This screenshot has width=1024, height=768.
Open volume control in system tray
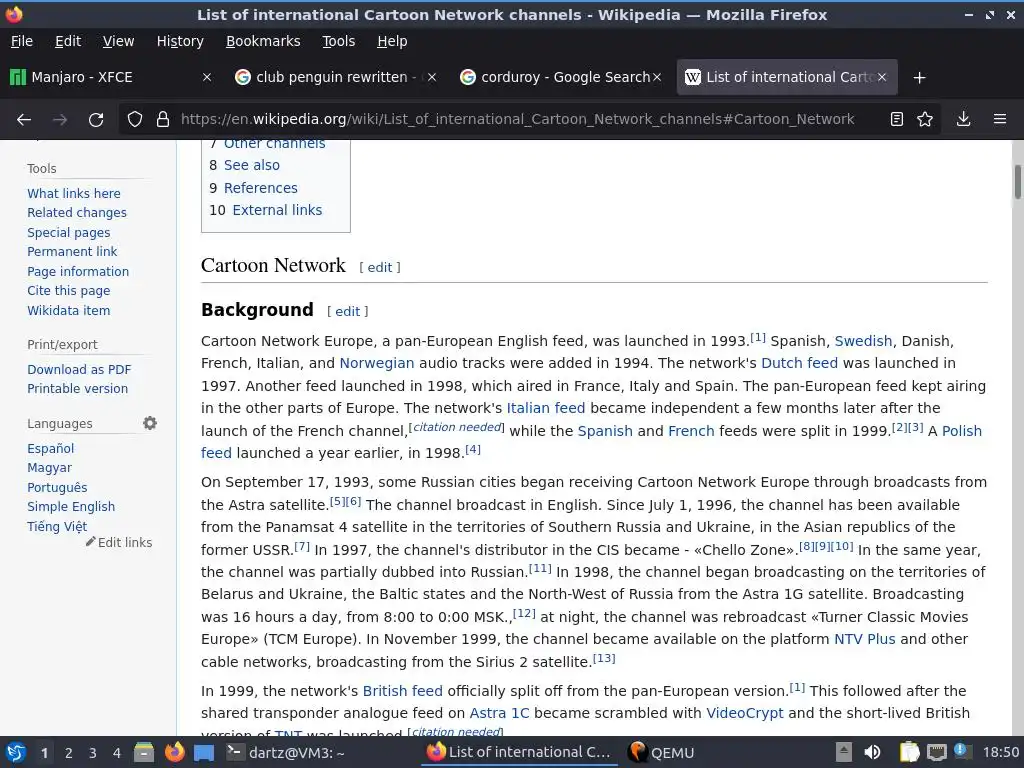click(872, 752)
